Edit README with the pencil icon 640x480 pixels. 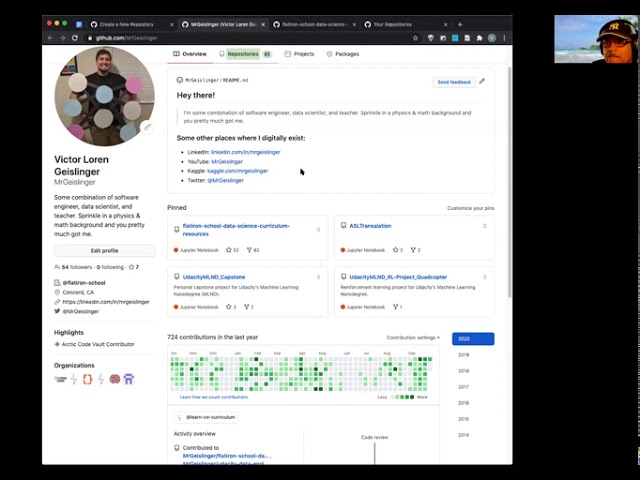(482, 81)
